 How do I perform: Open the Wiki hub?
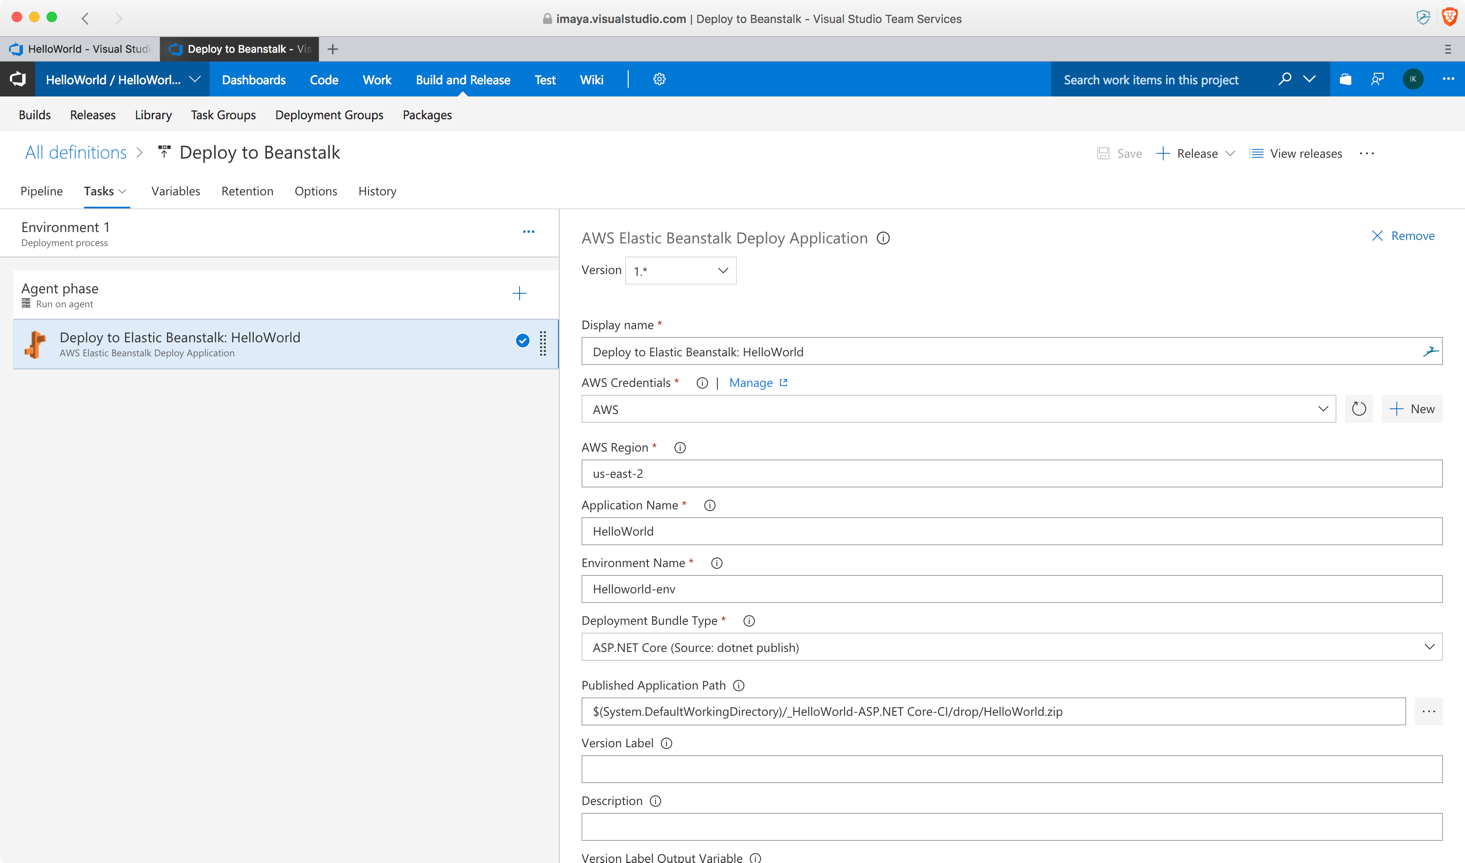[x=592, y=80]
